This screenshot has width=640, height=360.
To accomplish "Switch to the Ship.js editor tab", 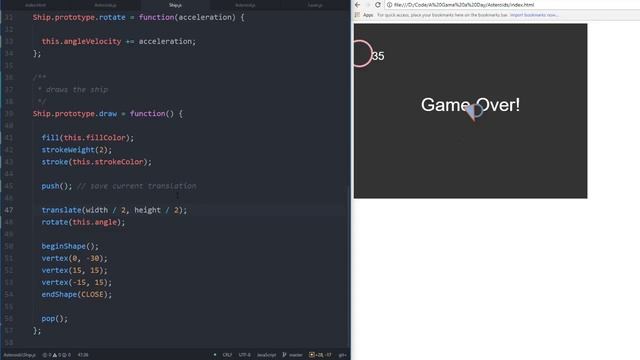I will tap(175, 5).
